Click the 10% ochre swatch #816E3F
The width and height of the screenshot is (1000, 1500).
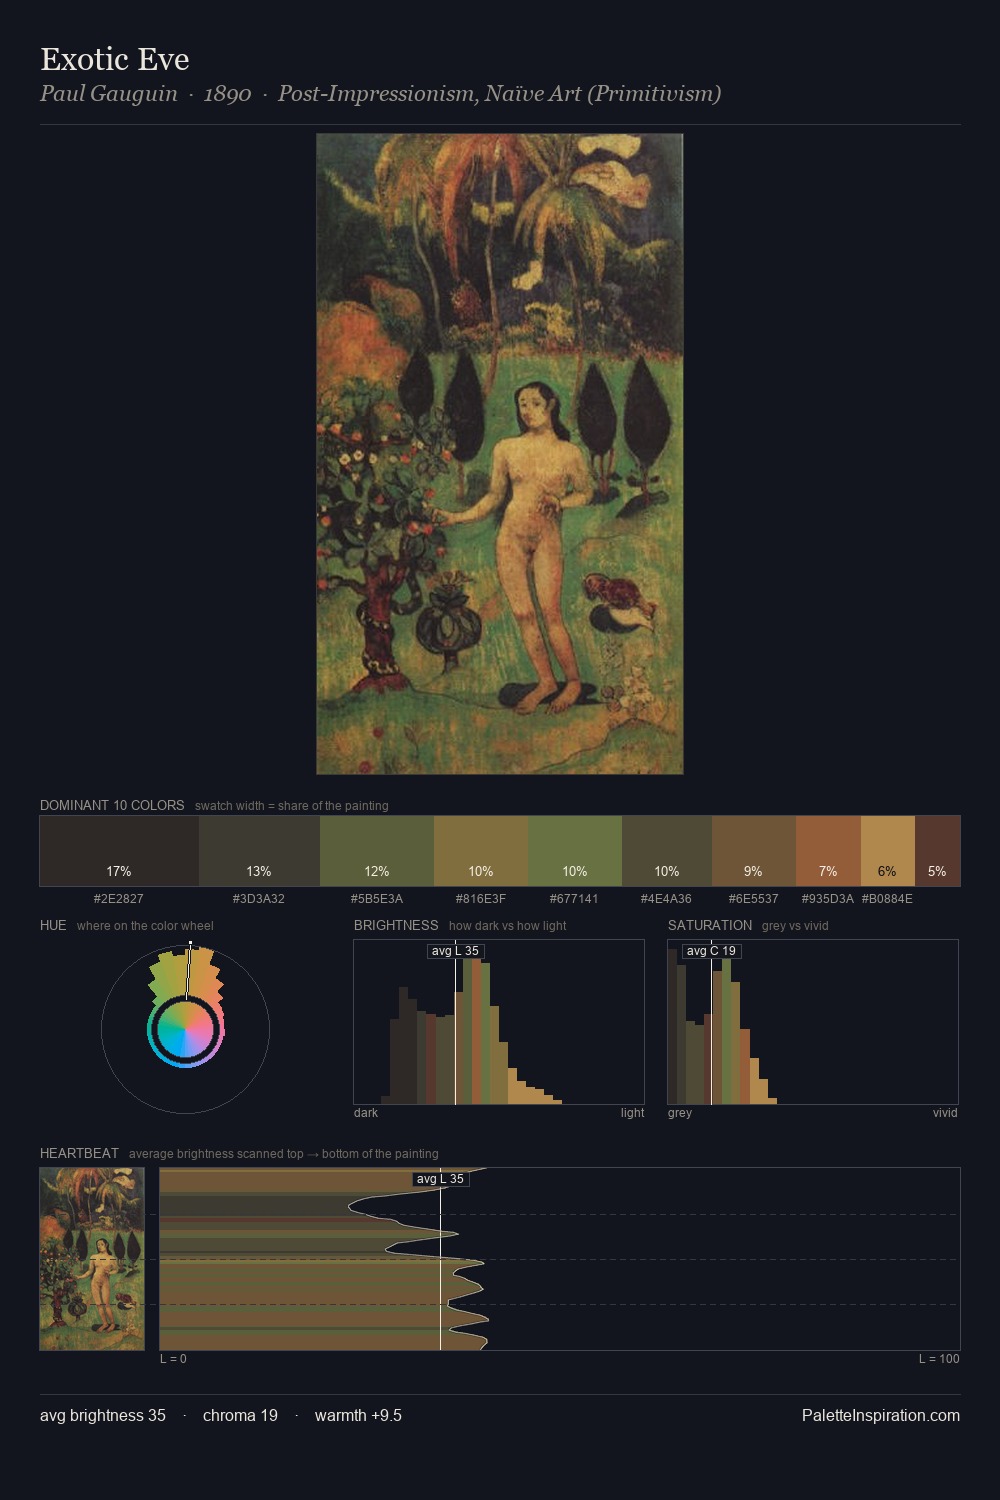[481, 851]
